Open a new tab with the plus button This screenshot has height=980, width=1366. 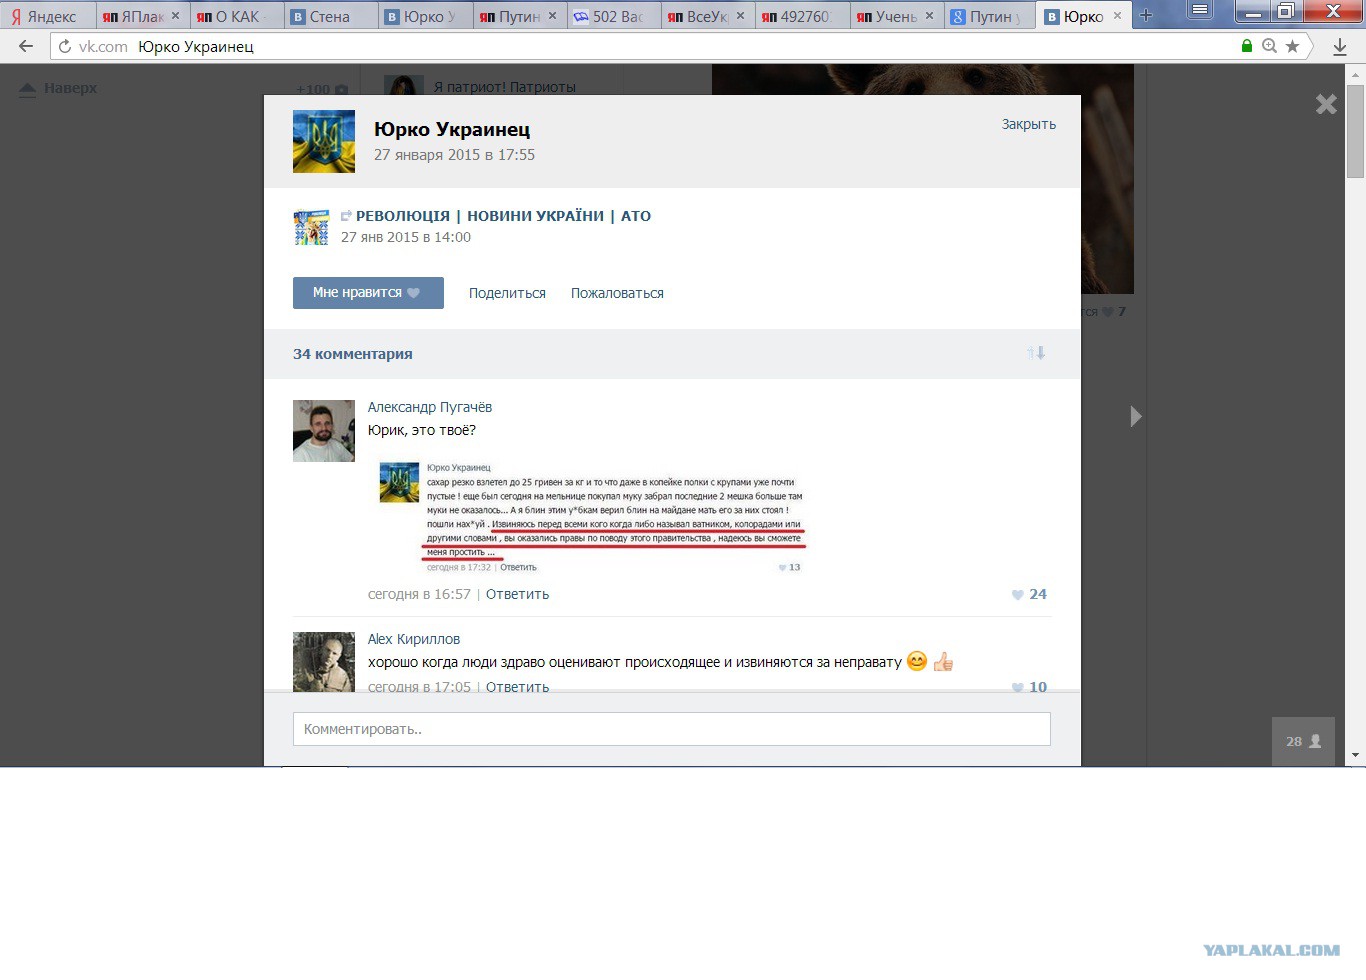tap(1146, 15)
